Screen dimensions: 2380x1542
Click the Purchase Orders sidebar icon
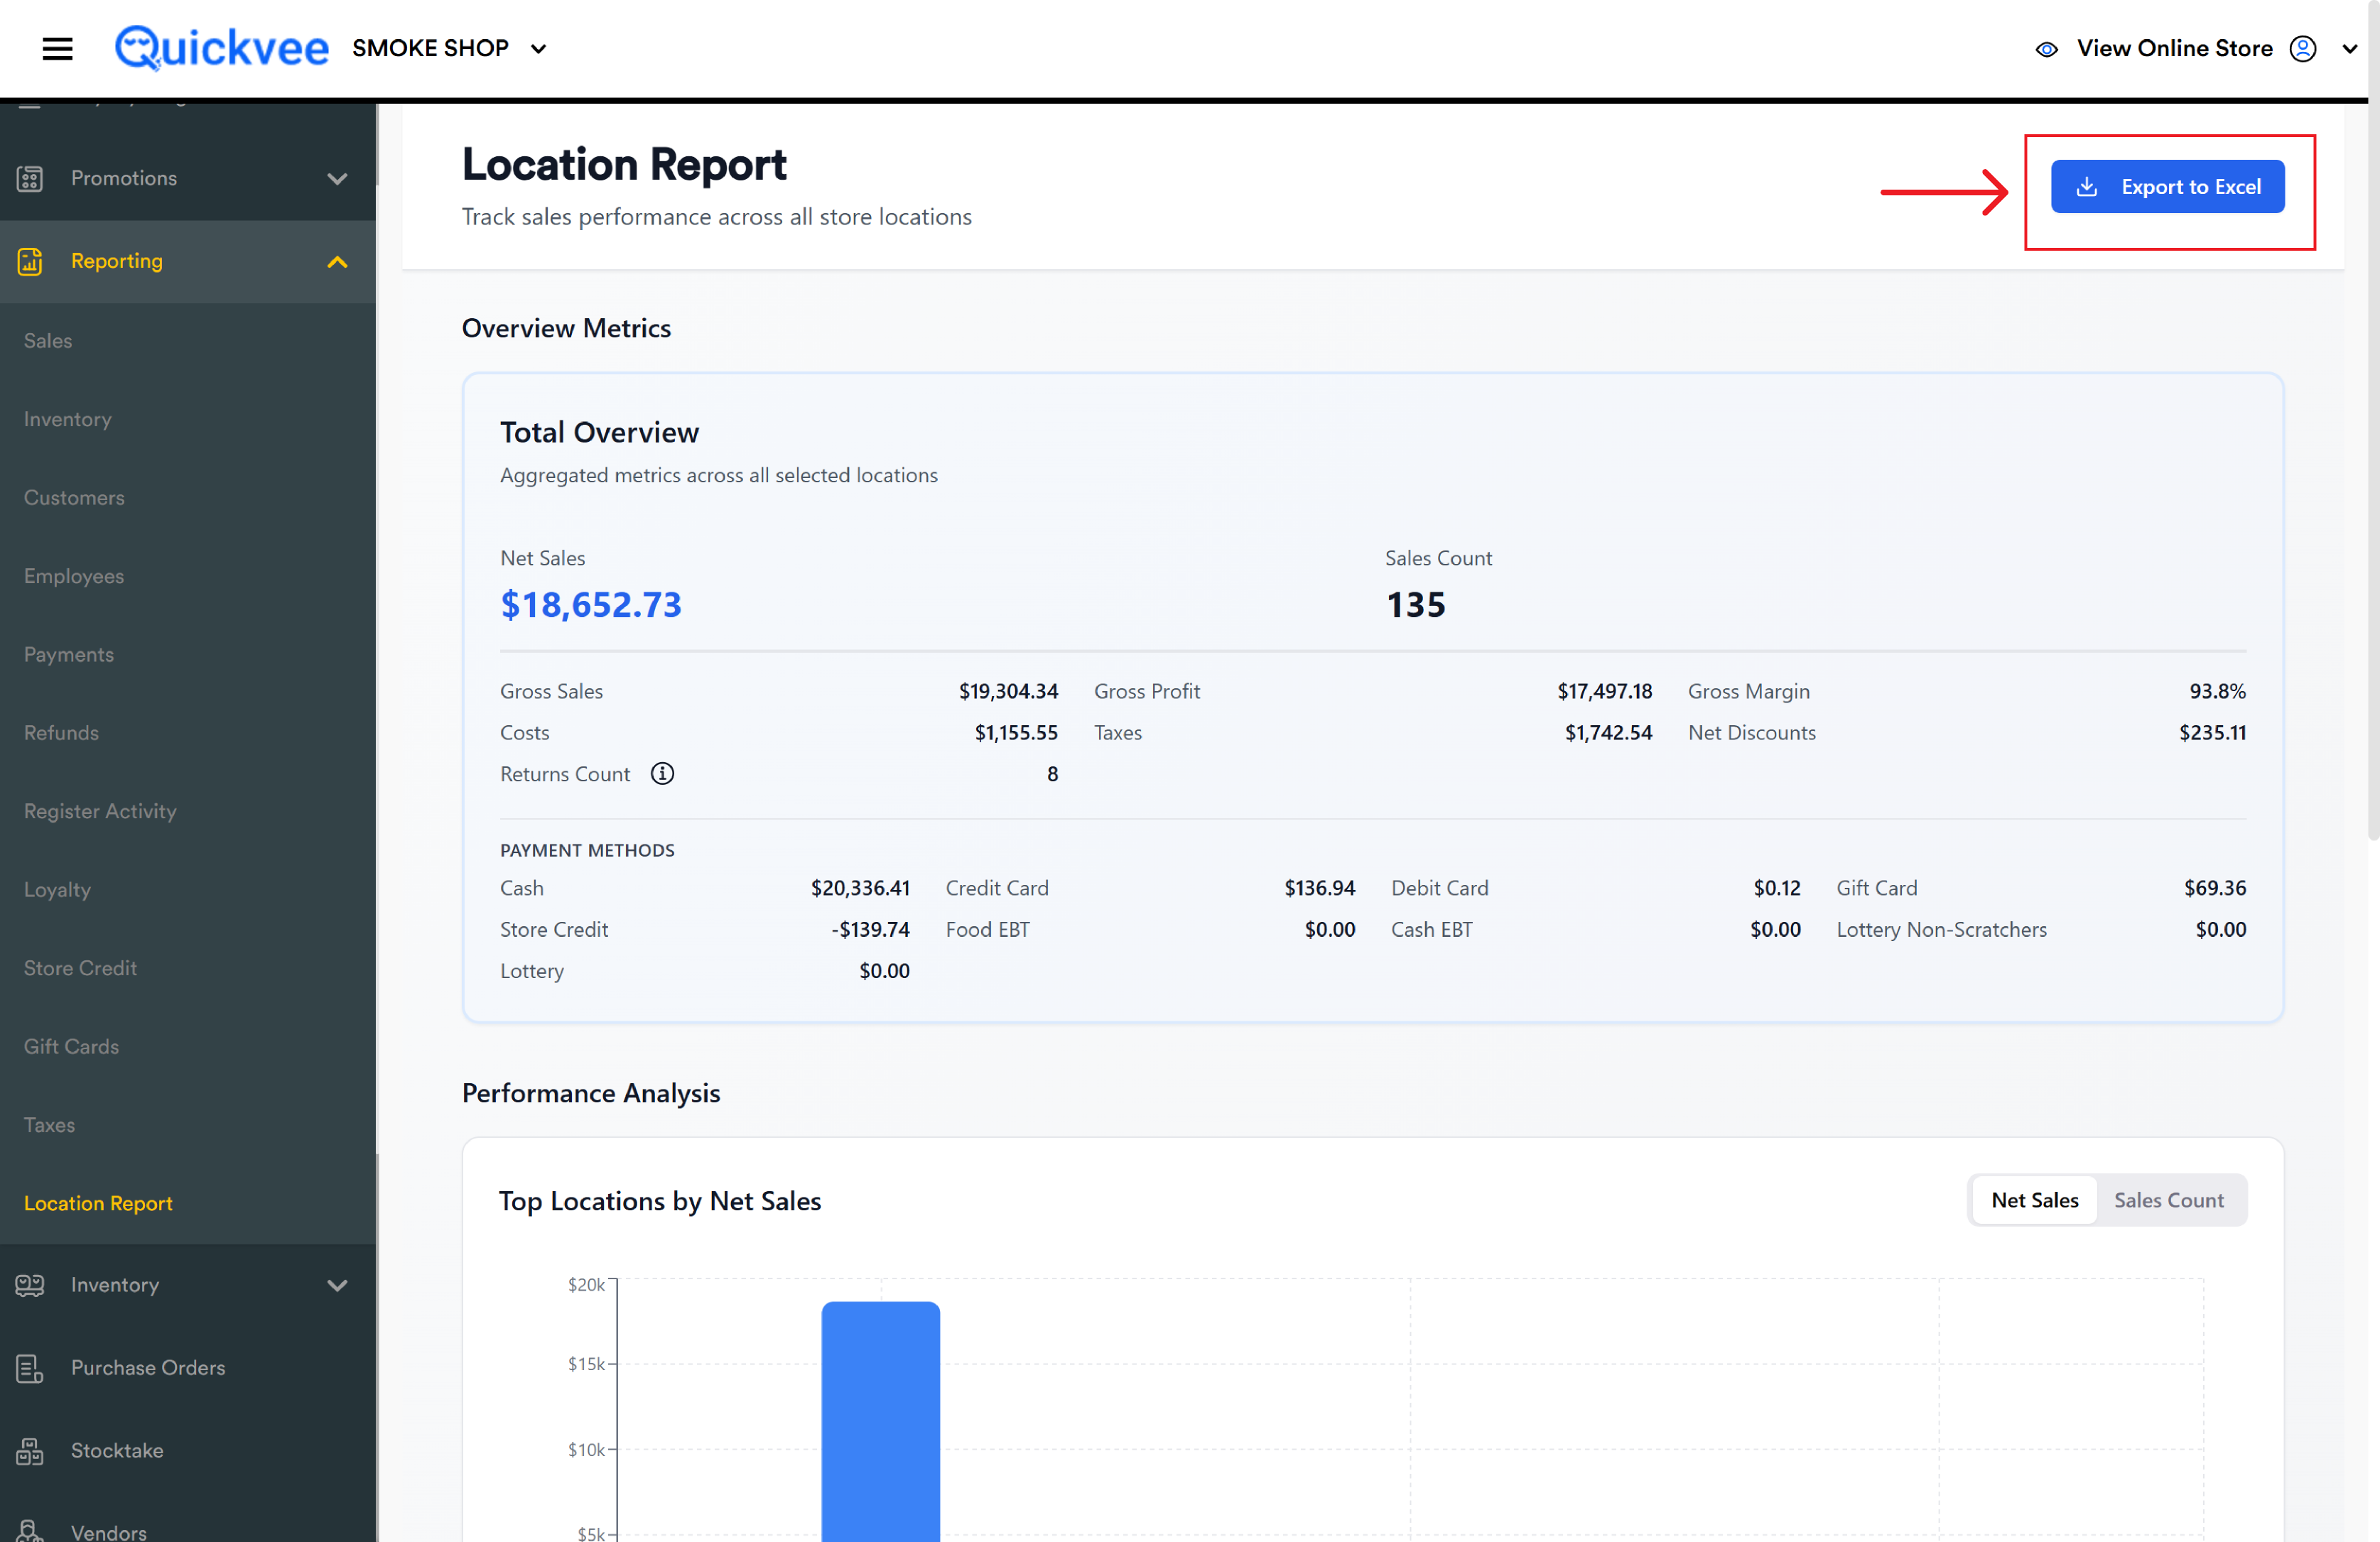30,1368
